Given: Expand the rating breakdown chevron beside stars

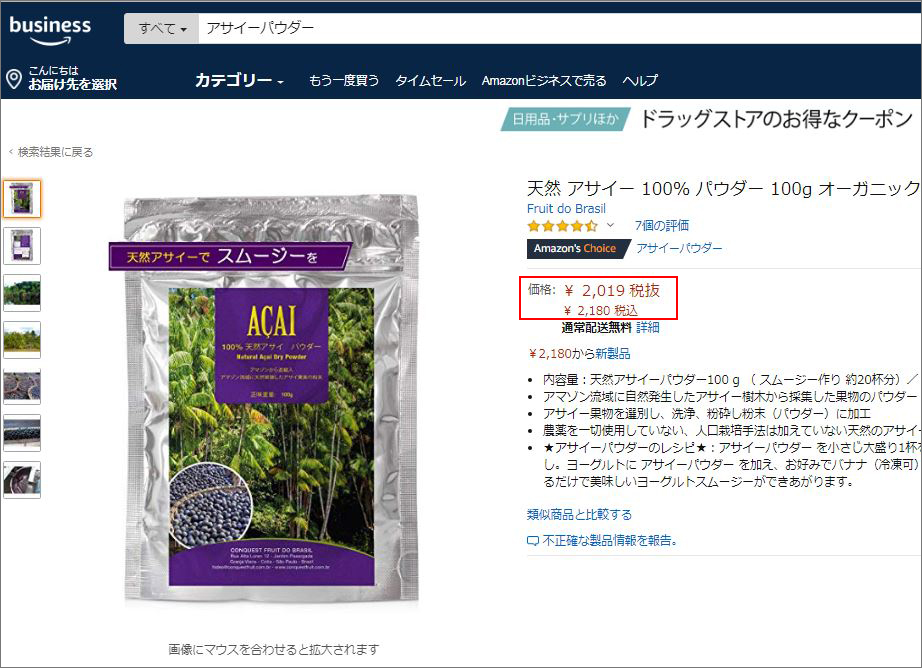Looking at the screenshot, I should (x=610, y=225).
